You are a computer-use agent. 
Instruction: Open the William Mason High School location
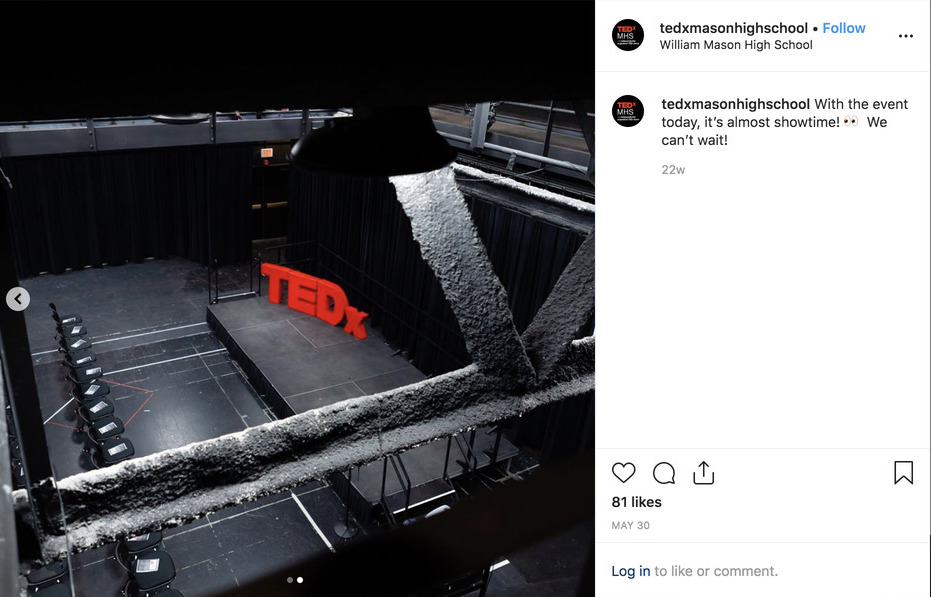736,45
